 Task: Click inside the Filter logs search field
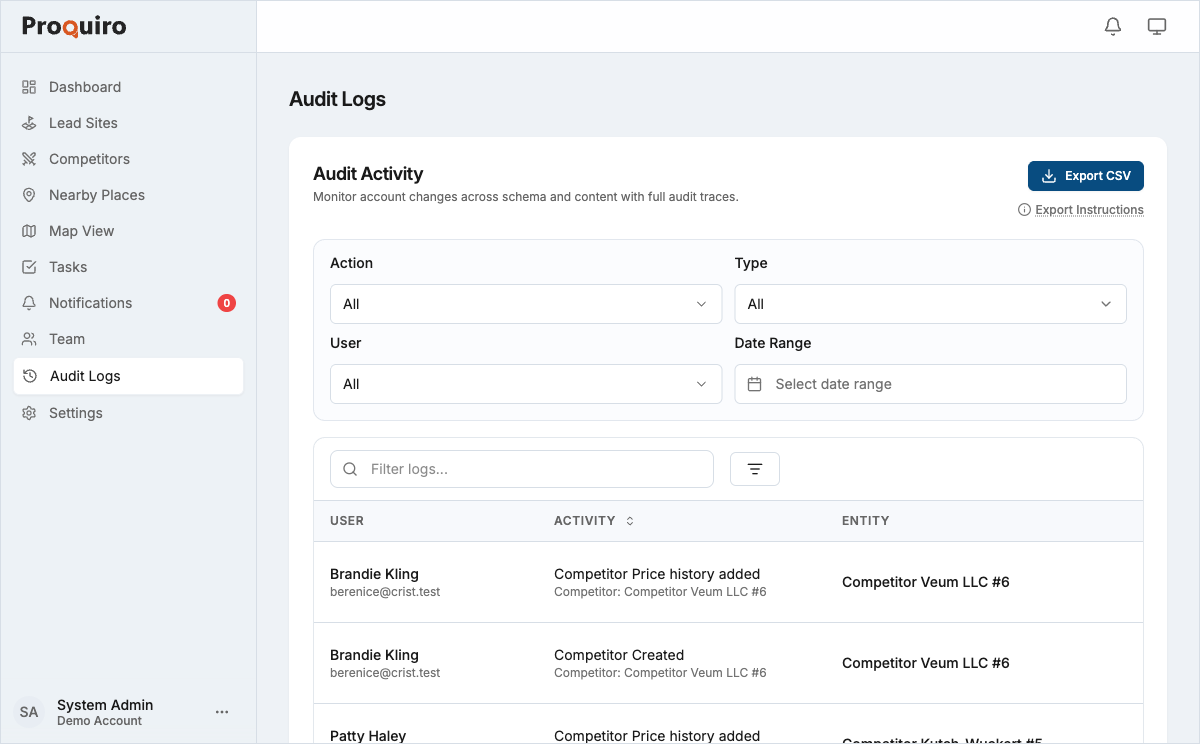click(521, 468)
